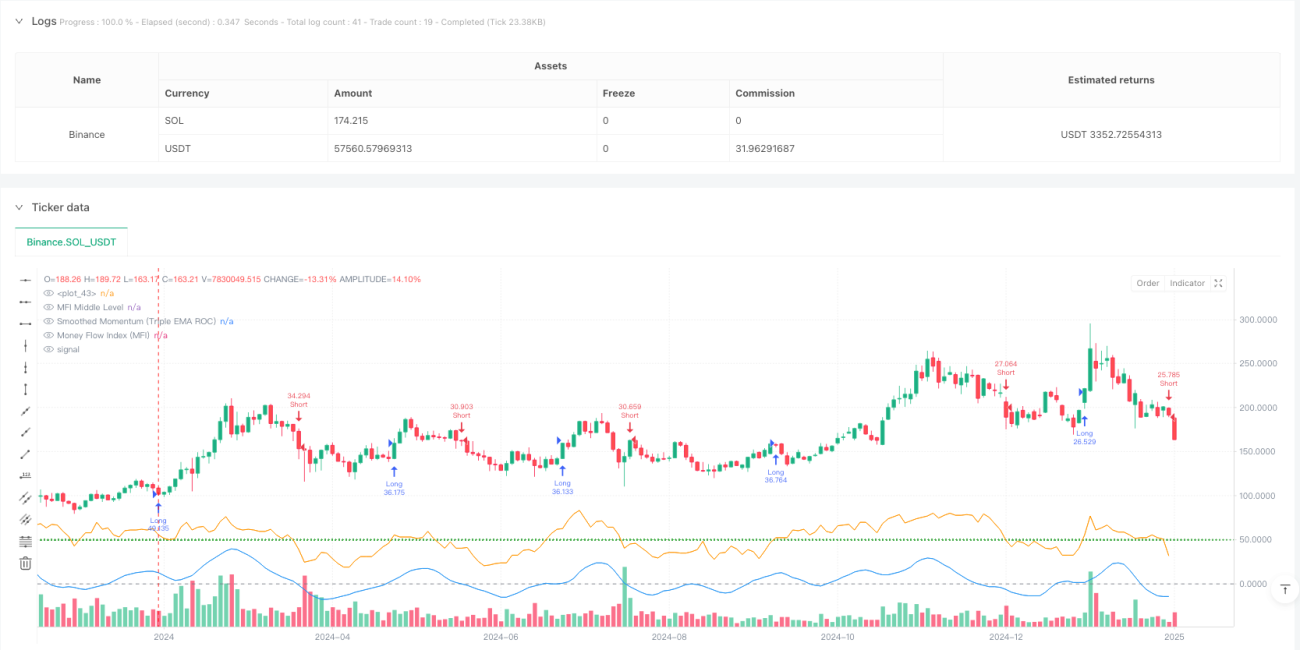Choose the diagonal trend line tool
Viewport: 1300px width, 650px height.
tap(25, 411)
